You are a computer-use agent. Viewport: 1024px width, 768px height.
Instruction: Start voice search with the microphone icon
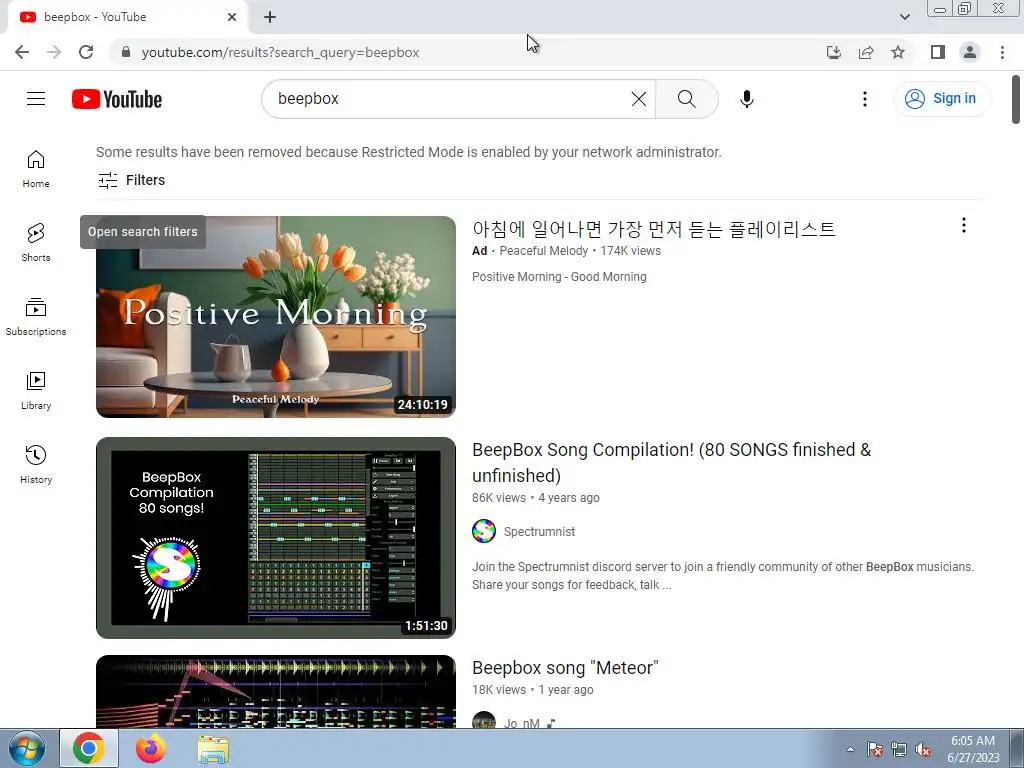click(x=746, y=99)
